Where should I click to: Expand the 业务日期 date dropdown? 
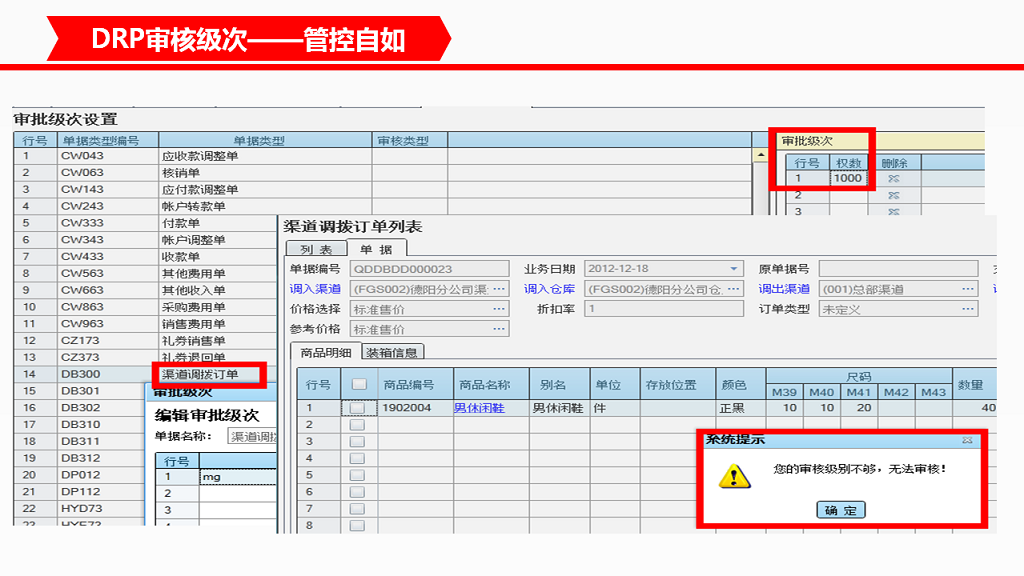click(x=734, y=269)
